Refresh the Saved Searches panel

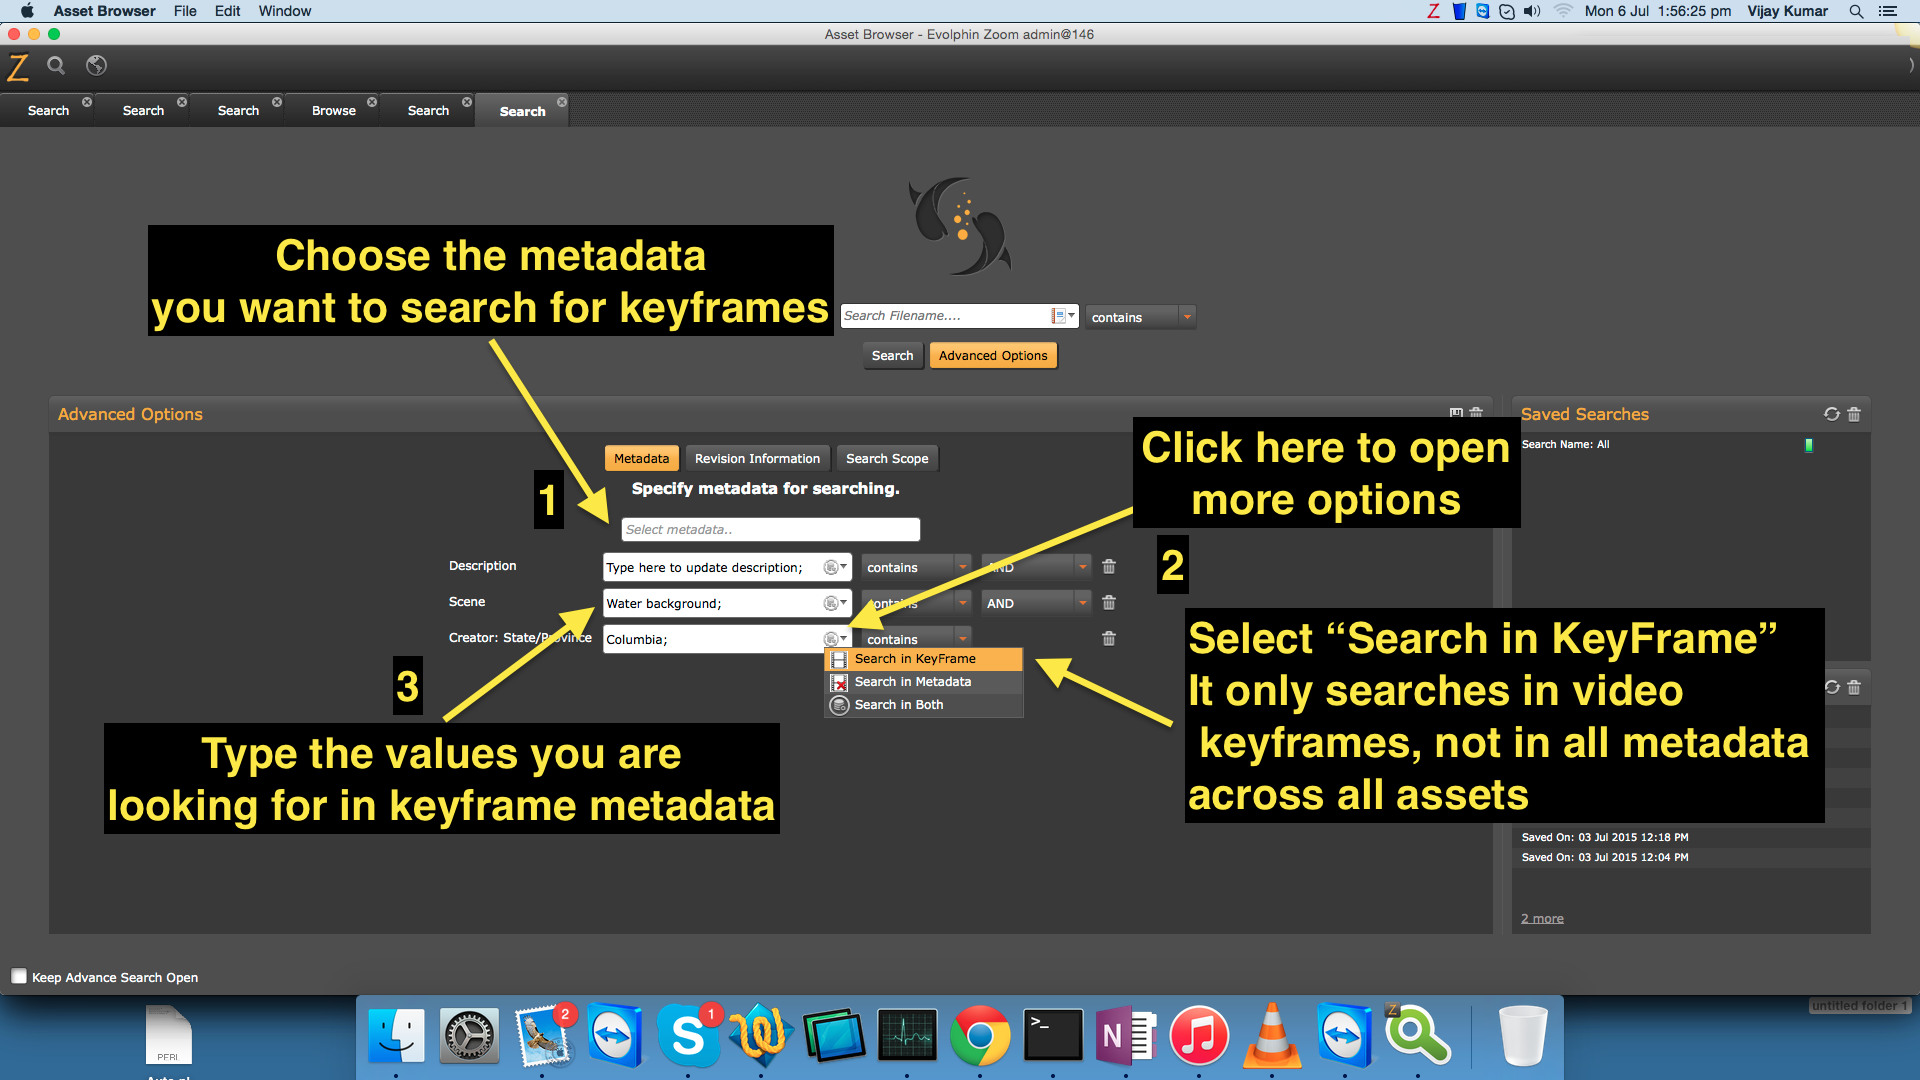pyautogui.click(x=1831, y=414)
